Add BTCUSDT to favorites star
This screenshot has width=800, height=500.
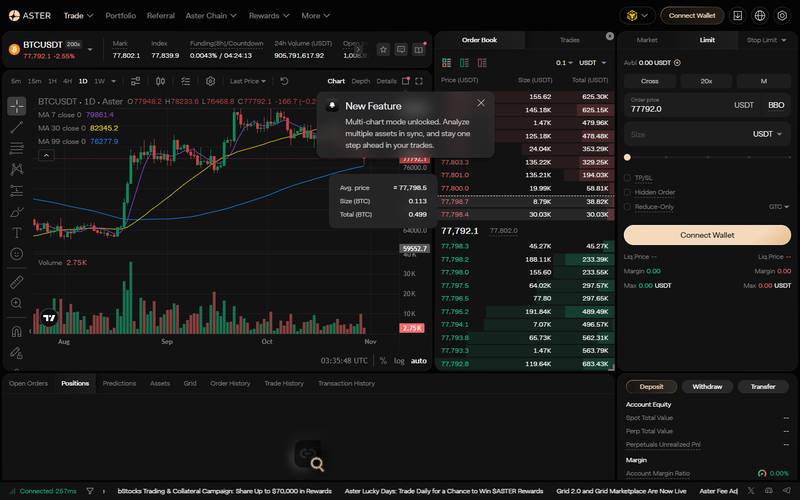(x=383, y=49)
